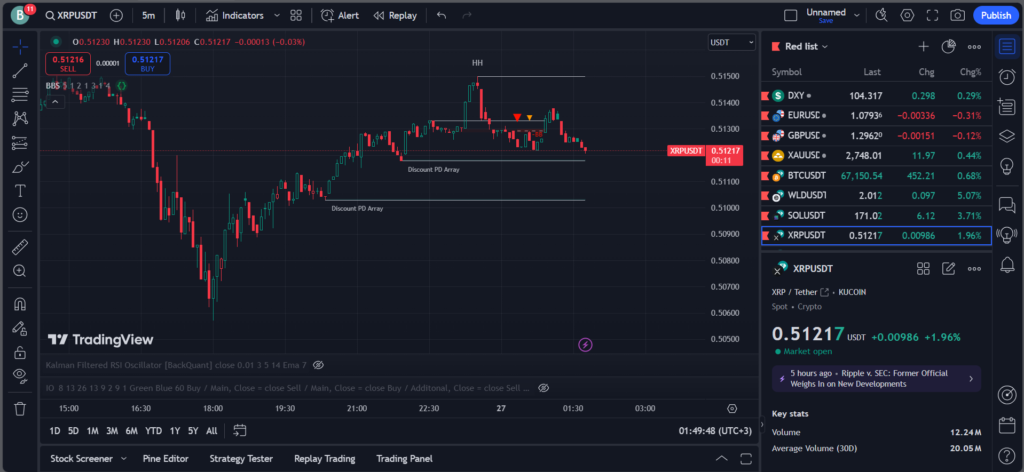The width and height of the screenshot is (1024, 472).
Task: Select SOLUSDT in the watchlist
Action: [x=877, y=215]
